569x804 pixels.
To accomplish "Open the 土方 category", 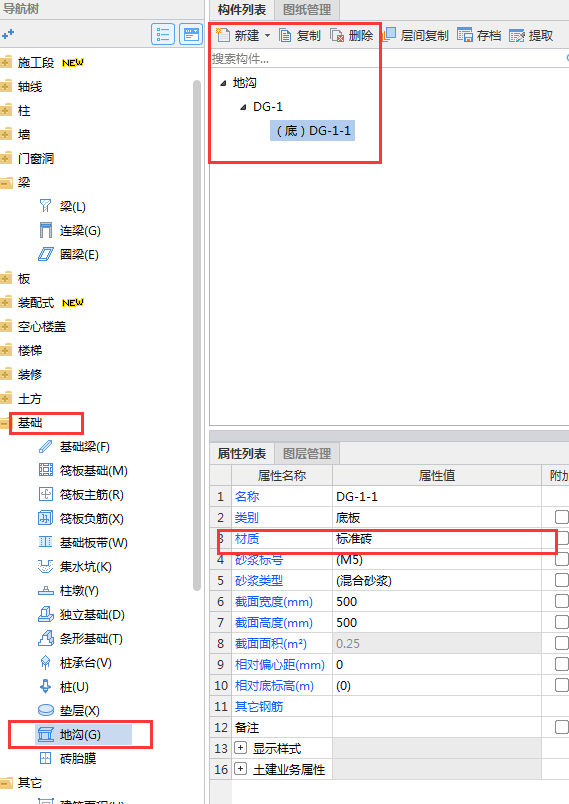I will pos(30,398).
